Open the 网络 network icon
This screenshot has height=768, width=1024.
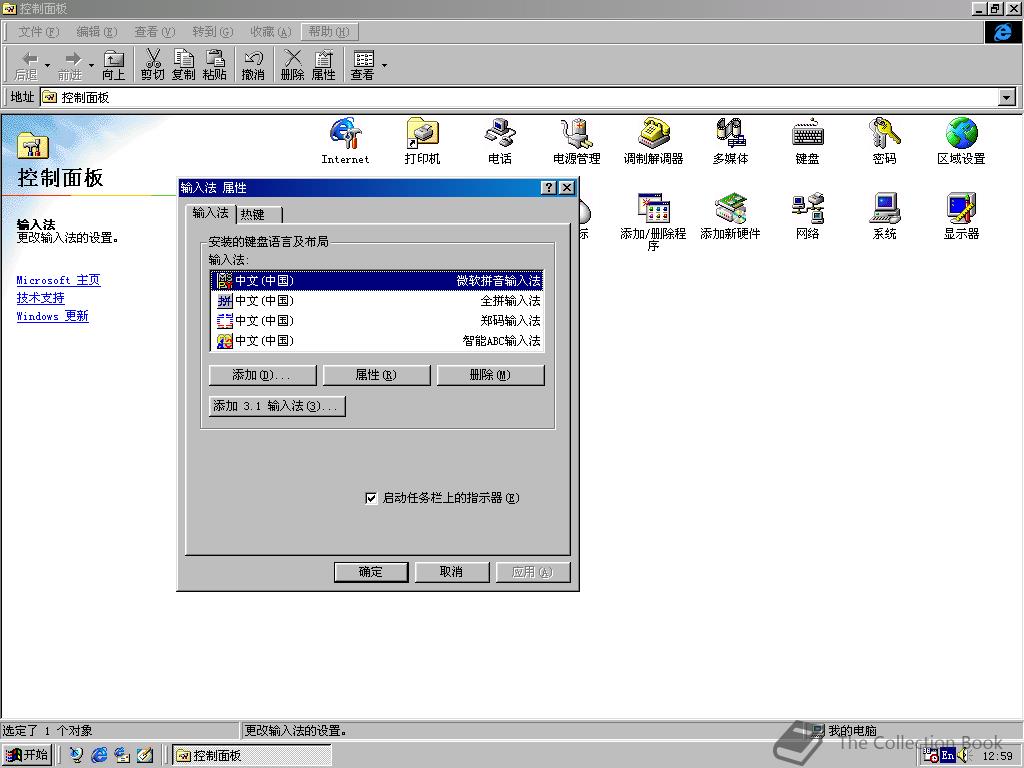pyautogui.click(x=807, y=216)
